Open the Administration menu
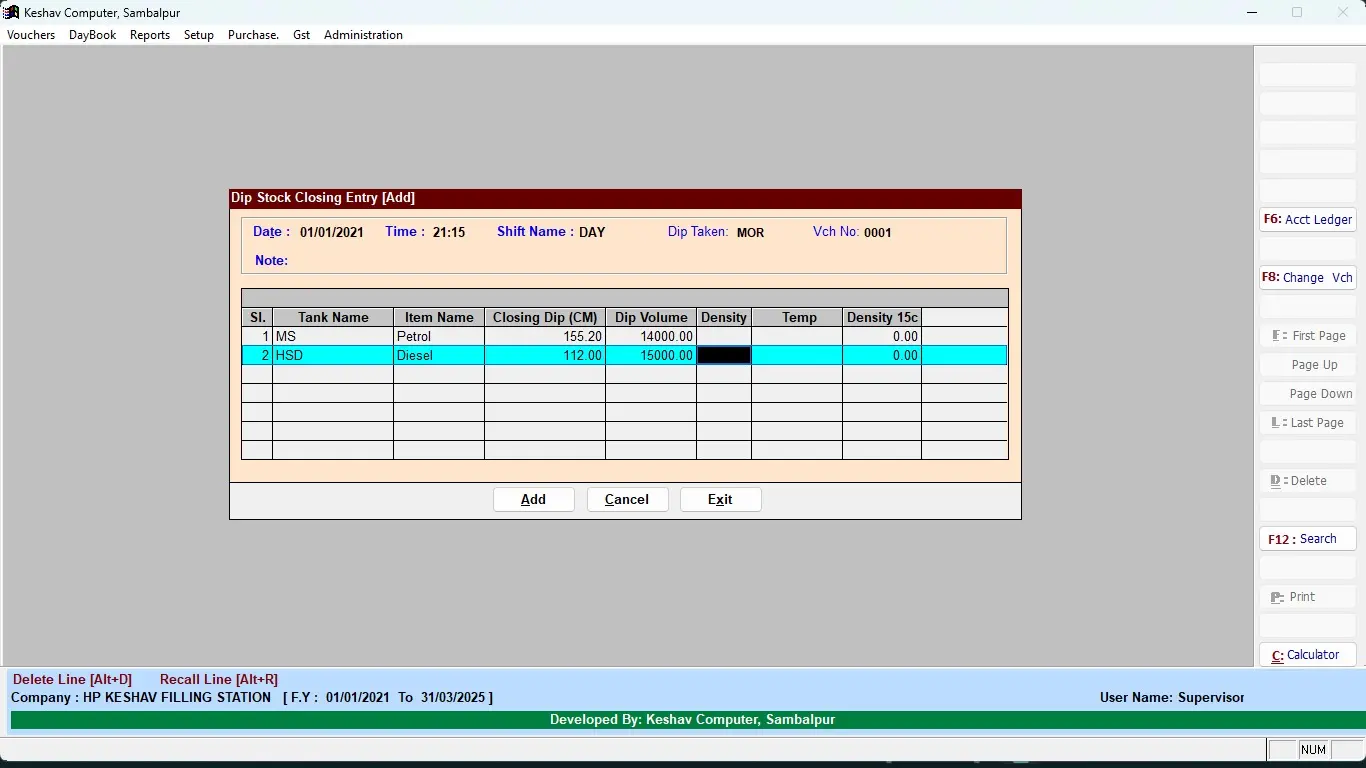The image size is (1366, 768). [x=363, y=35]
